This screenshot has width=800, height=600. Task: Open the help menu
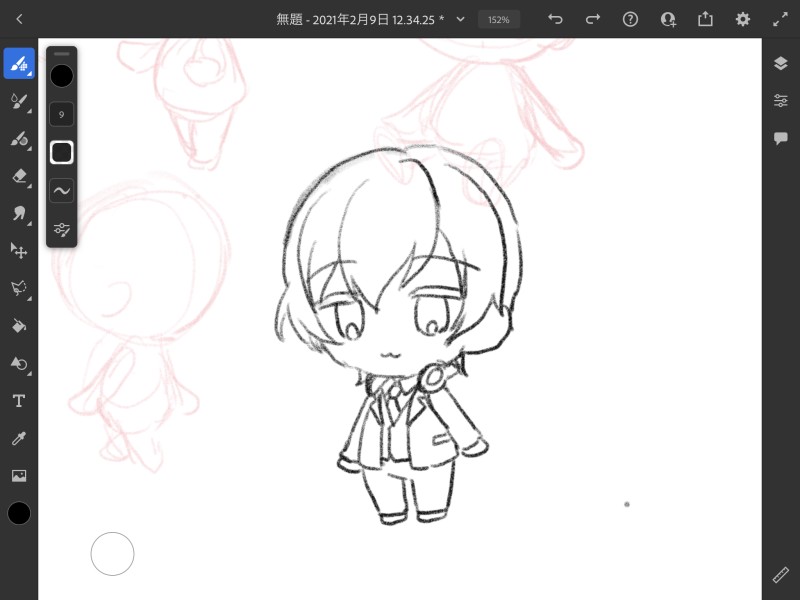pos(630,19)
